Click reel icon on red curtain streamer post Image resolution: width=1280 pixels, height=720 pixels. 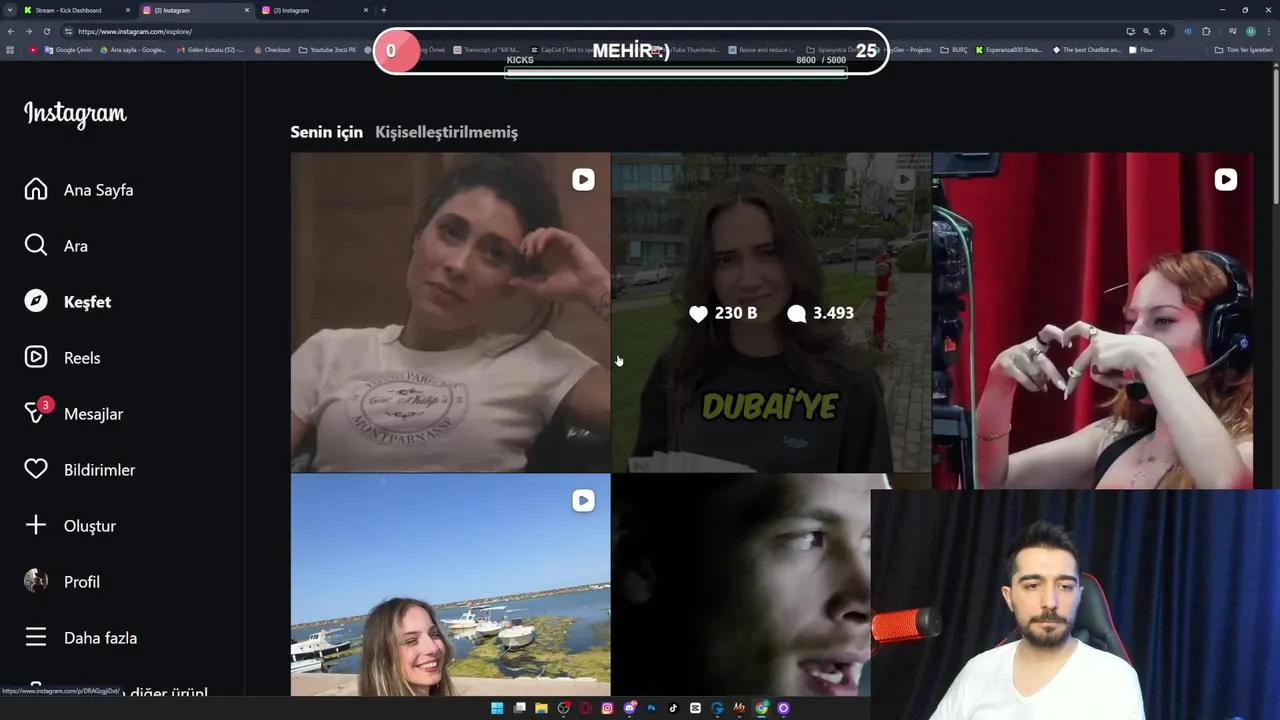point(1225,180)
